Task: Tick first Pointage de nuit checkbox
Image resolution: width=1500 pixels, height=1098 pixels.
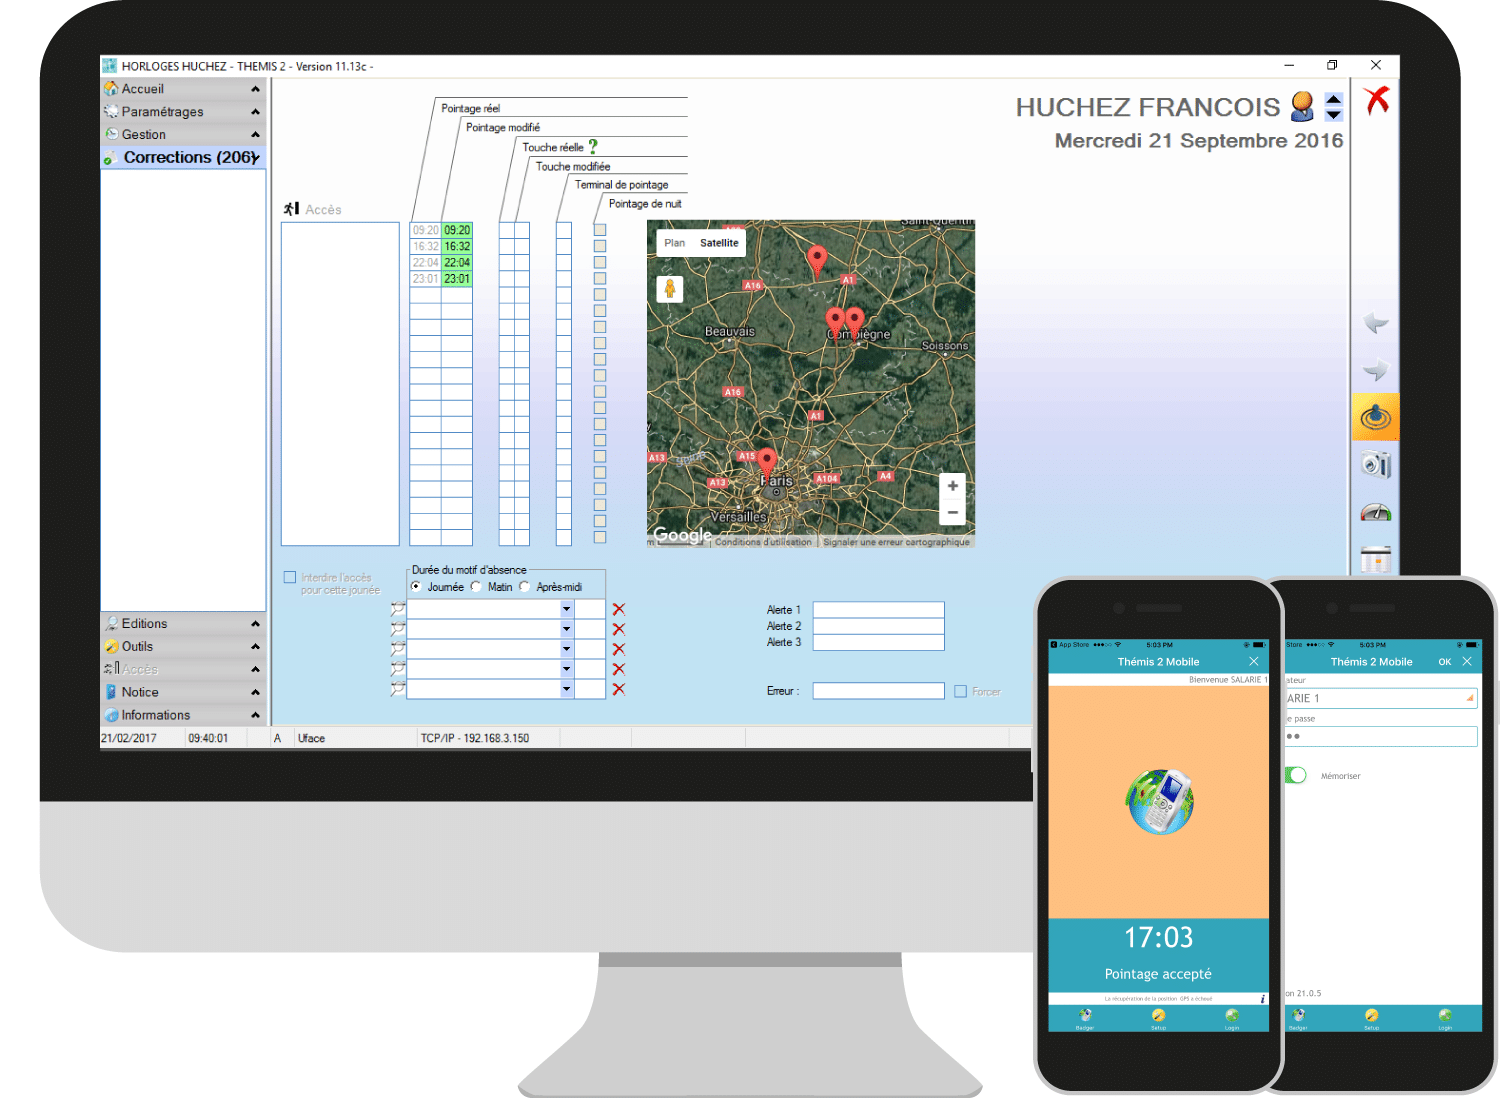Action: coord(600,230)
